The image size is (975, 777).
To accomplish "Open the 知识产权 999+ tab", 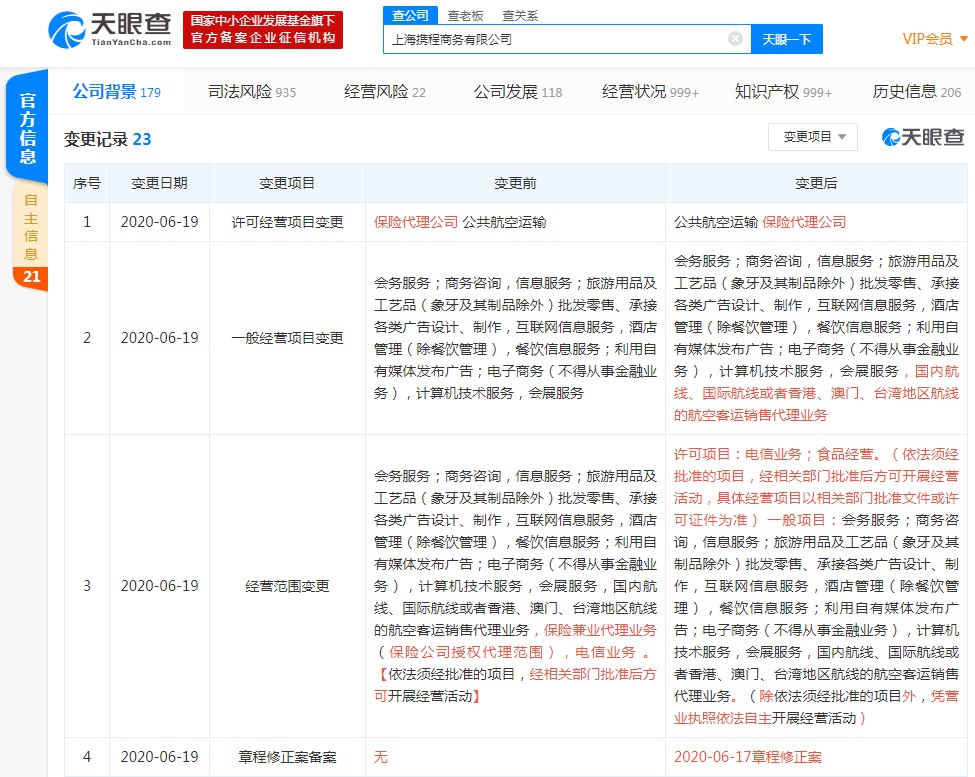I will tap(783, 92).
